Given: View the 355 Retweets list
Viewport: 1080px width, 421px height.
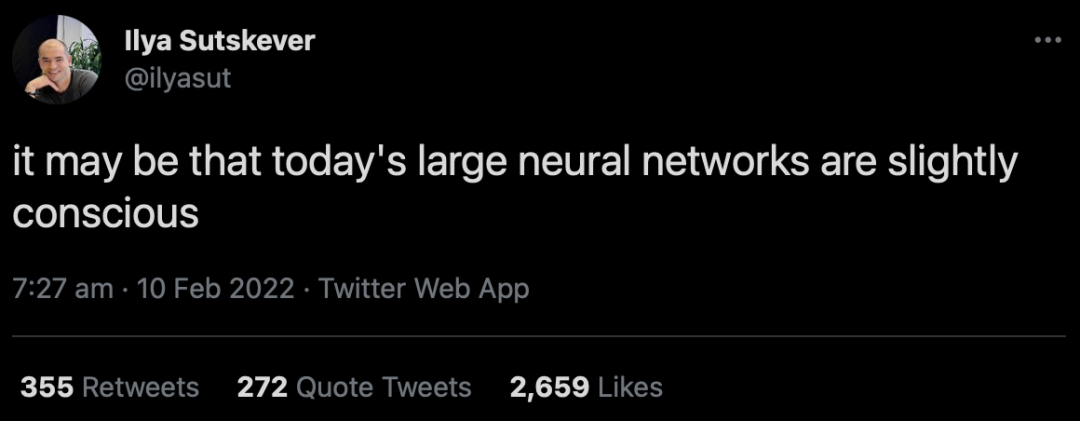Looking at the screenshot, I should point(109,387).
